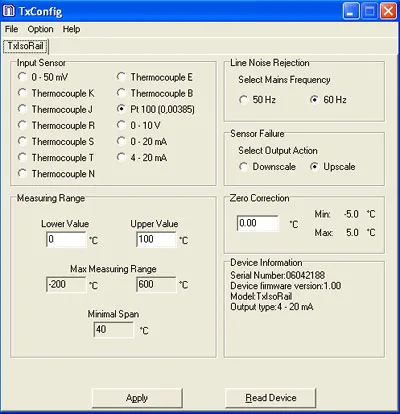
Task: Click the Select Mains Frequency label
Action: [x=284, y=80]
